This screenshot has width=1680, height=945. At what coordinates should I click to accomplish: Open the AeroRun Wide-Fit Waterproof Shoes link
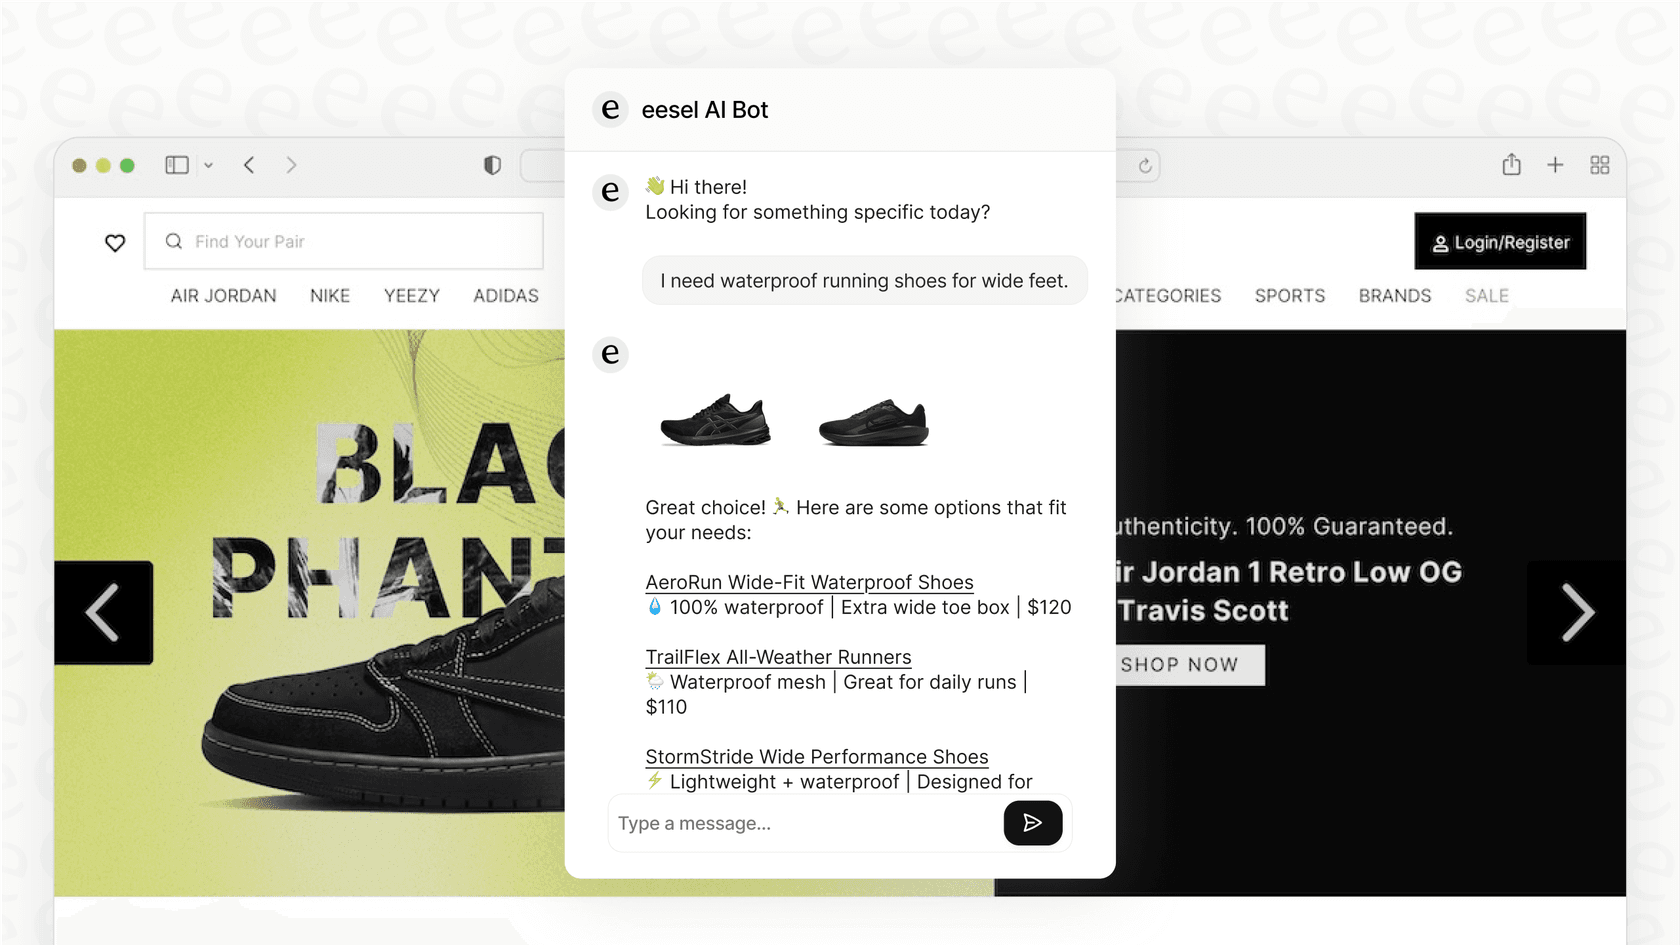click(808, 582)
